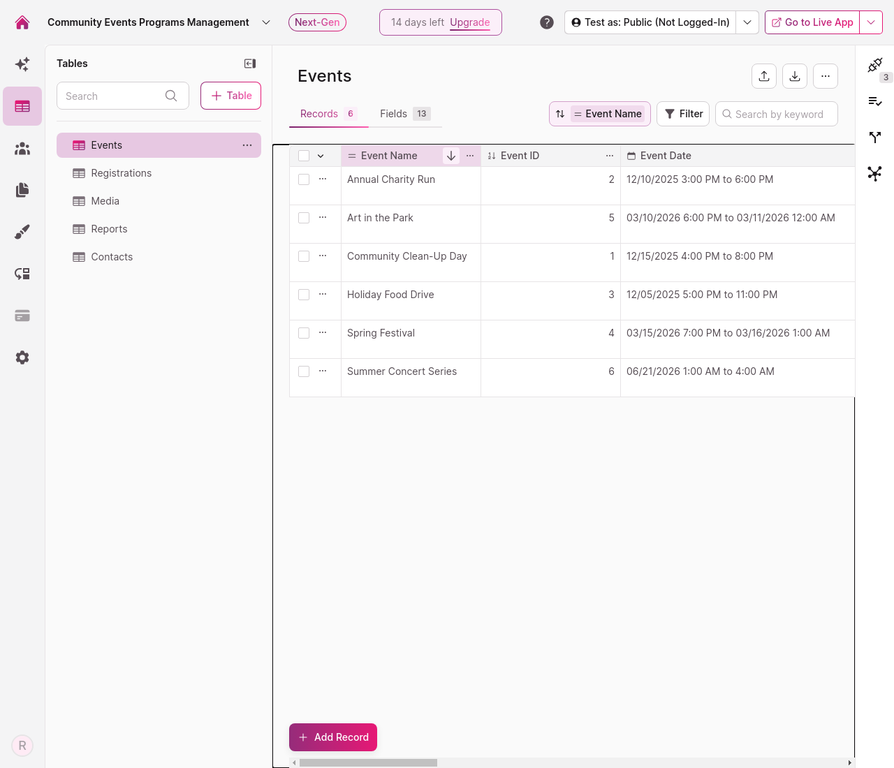Check the Holiday Food Drive row
Viewport: 894px width, 768px height.
click(304, 294)
